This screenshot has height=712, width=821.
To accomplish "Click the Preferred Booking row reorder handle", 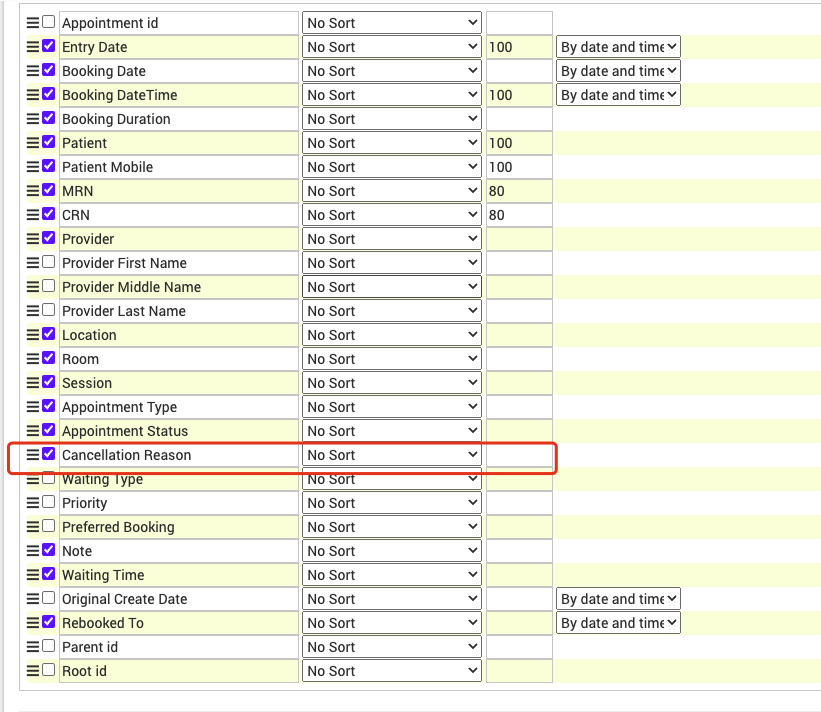I will pos(33,527).
